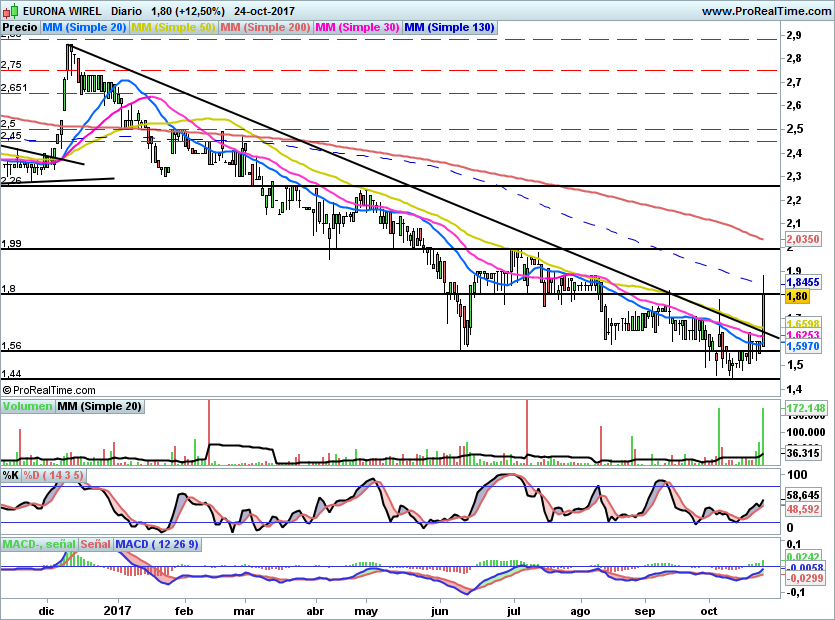Click the 2,0350 moving average value tag
This screenshot has height=620, width=835.
point(804,240)
